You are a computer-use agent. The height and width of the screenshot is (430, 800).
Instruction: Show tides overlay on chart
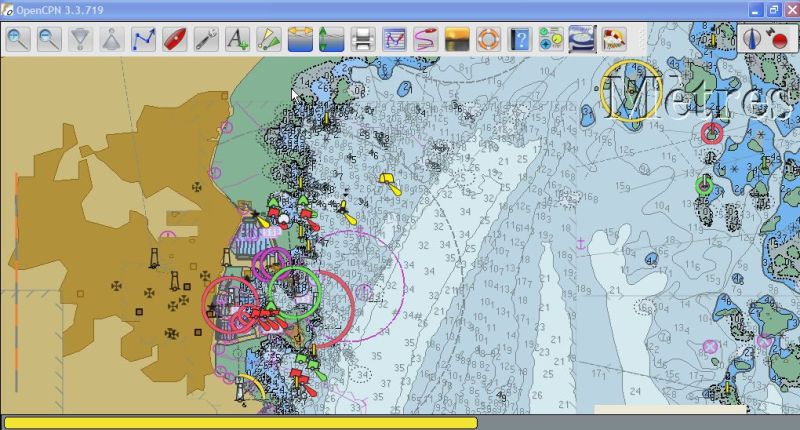point(331,40)
